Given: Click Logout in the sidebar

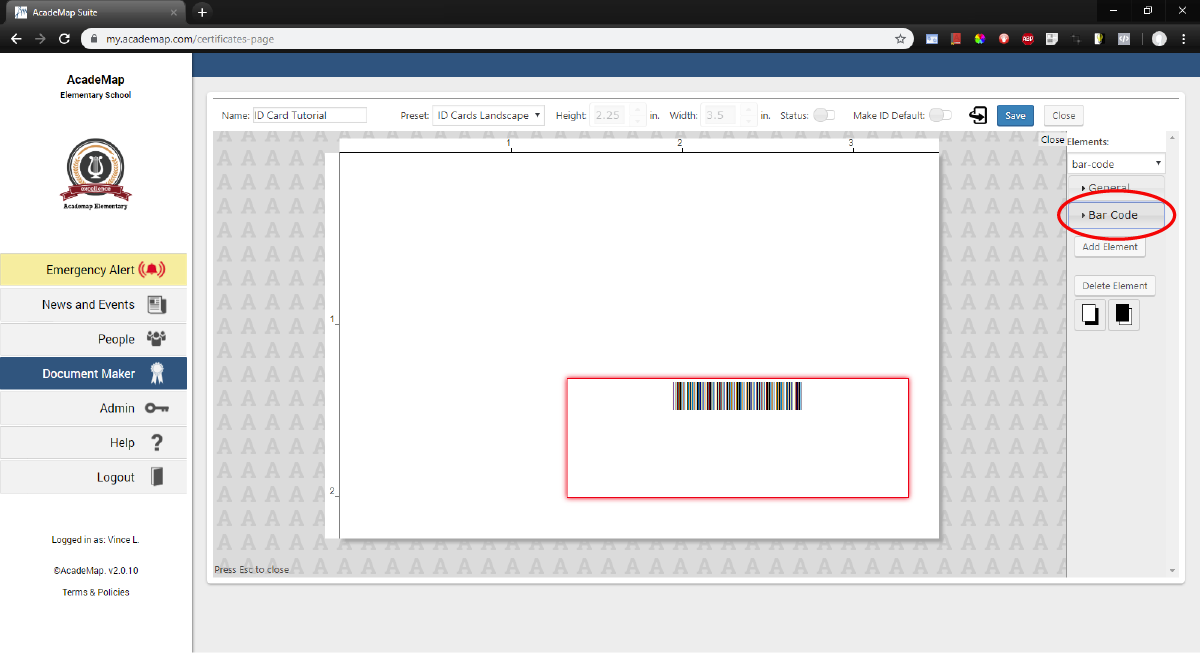Looking at the screenshot, I should [x=93, y=477].
